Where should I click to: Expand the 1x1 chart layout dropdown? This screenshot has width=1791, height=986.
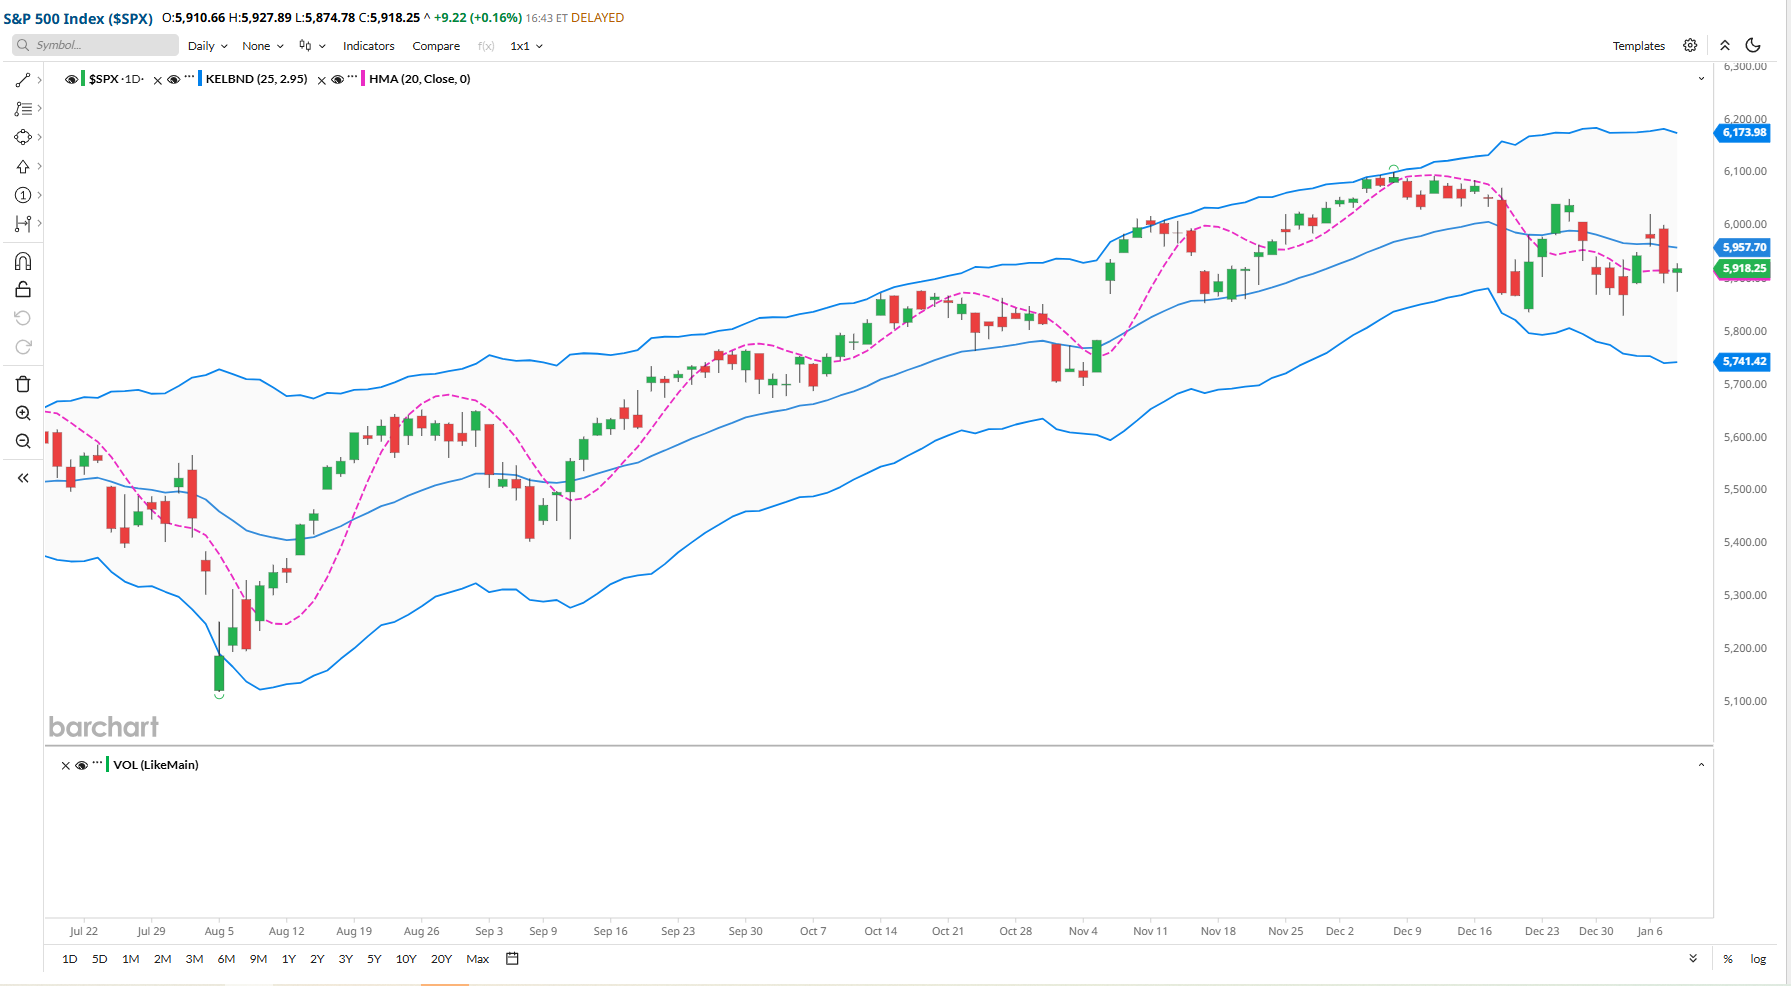[526, 46]
